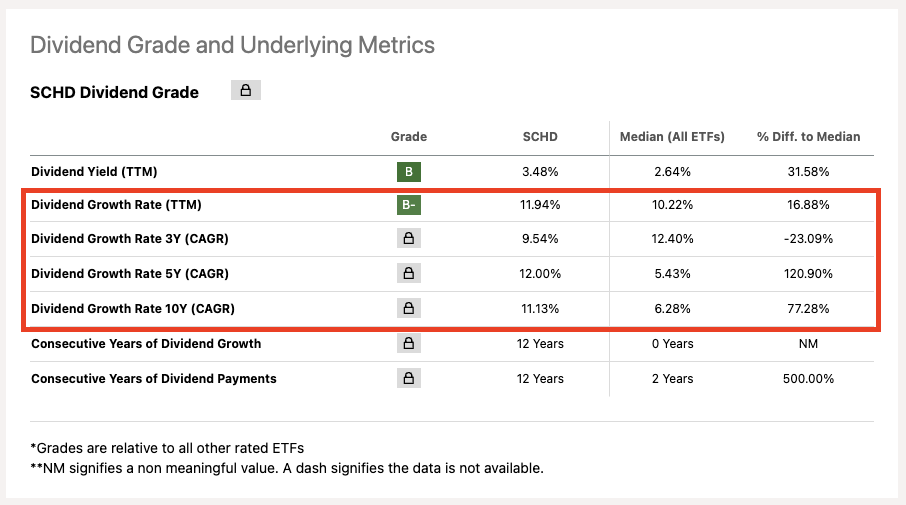This screenshot has height=505, width=906.
Task: Open Dividend Growth Rate 10Y (CAGR) label
Action: [133, 309]
